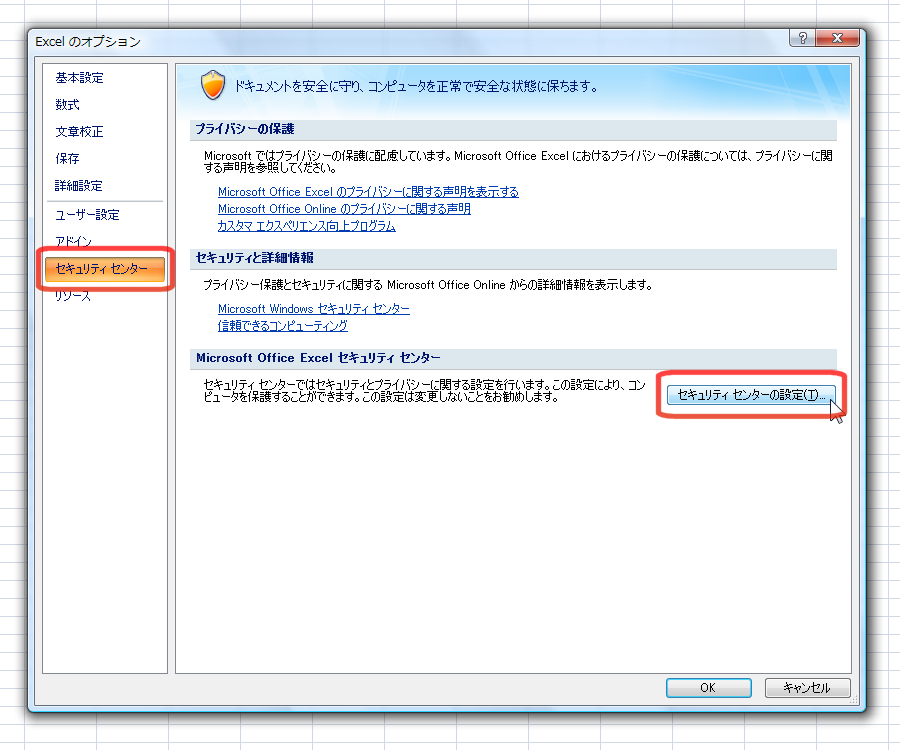The width and height of the screenshot is (900, 750).
Task: Select the アドイン category
Action: point(73,242)
